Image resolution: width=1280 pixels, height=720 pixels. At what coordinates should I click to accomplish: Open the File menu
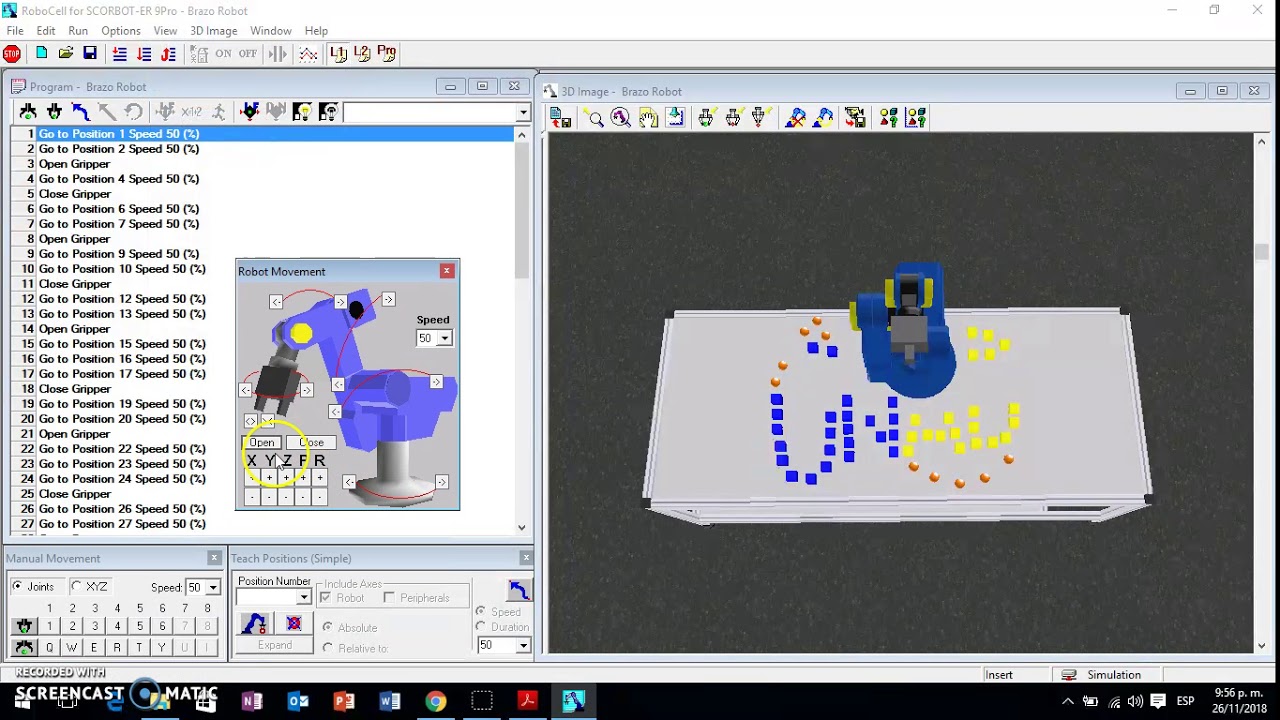pos(15,31)
